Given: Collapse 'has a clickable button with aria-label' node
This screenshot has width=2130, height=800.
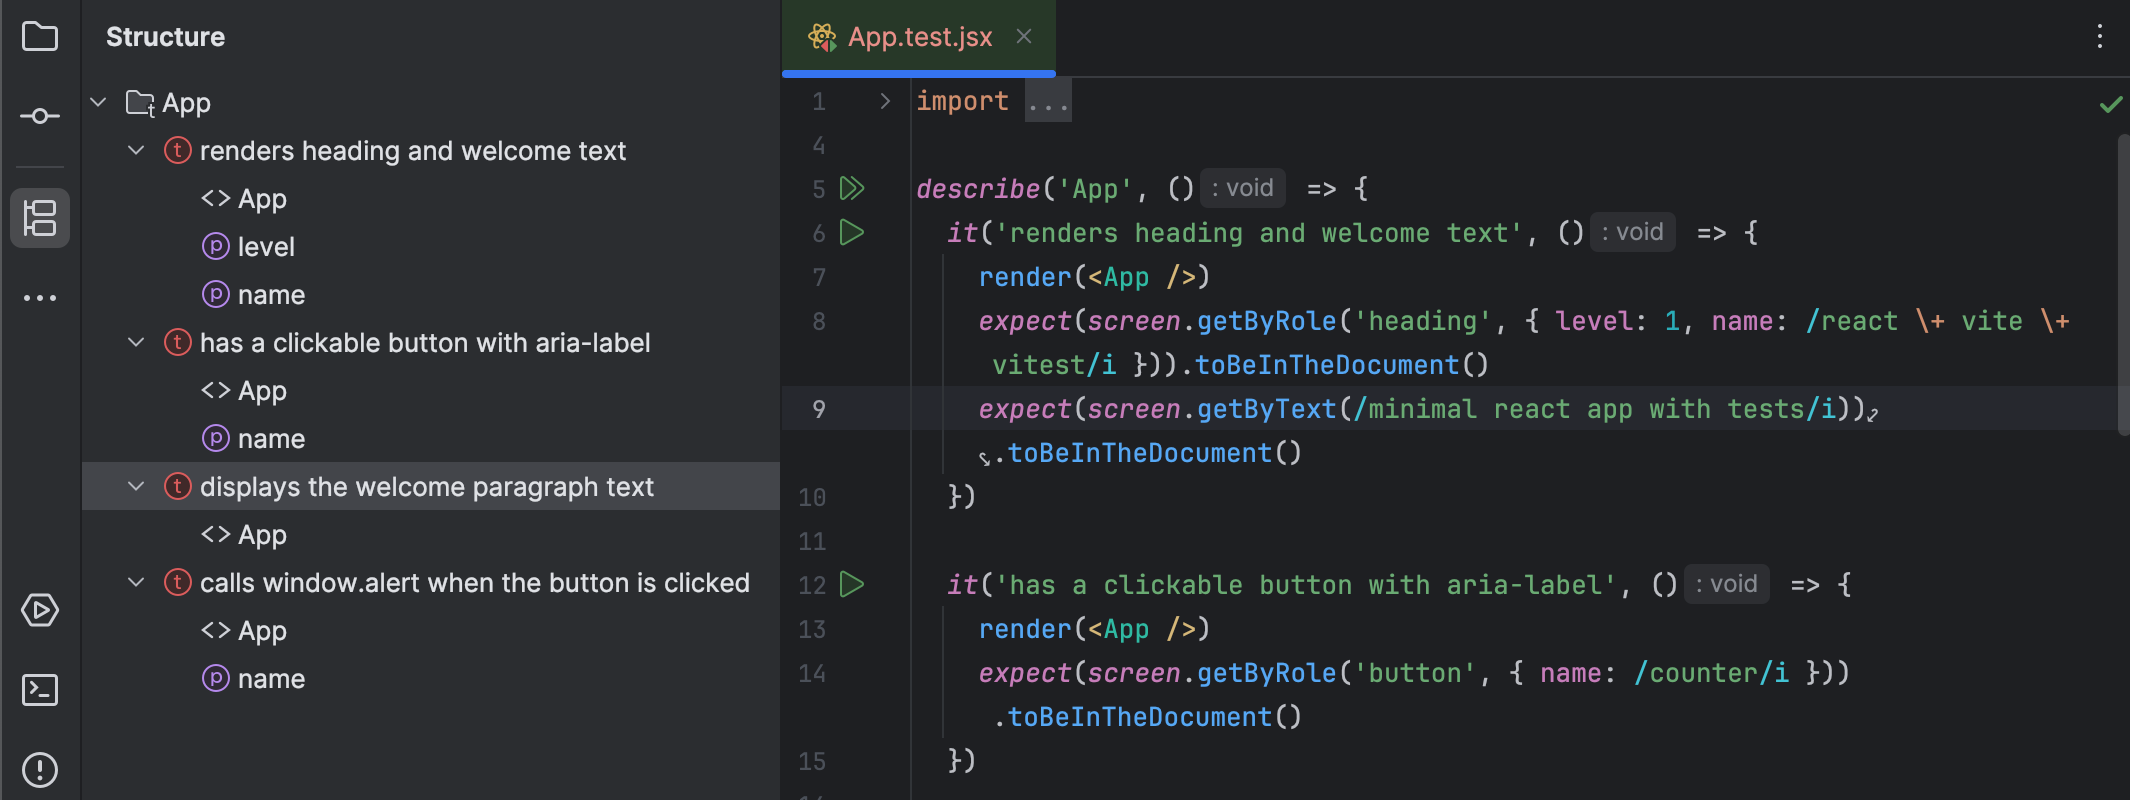Looking at the screenshot, I should point(136,342).
